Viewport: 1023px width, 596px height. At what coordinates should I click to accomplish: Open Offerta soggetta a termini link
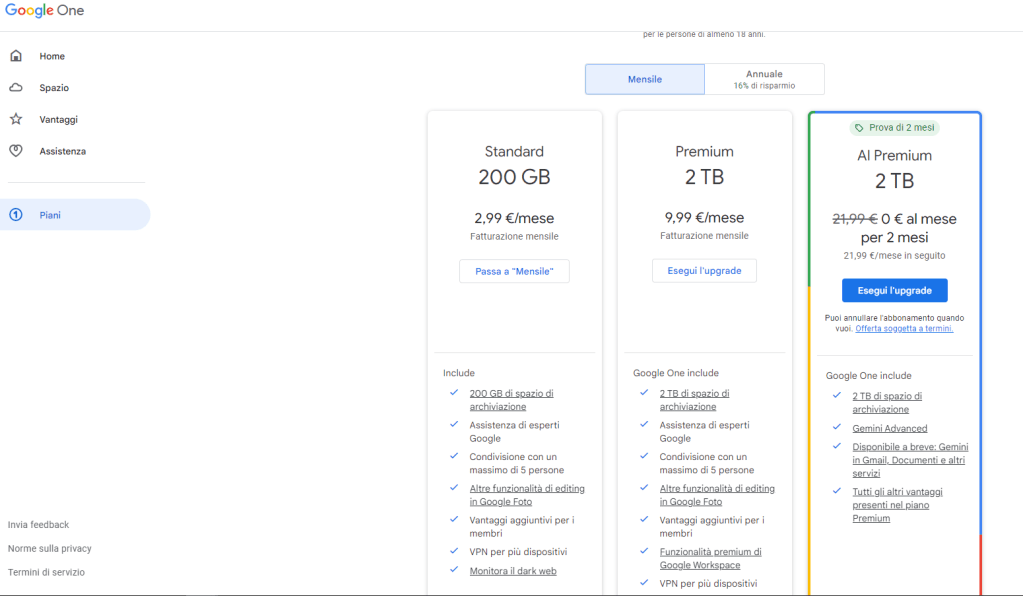[904, 328]
